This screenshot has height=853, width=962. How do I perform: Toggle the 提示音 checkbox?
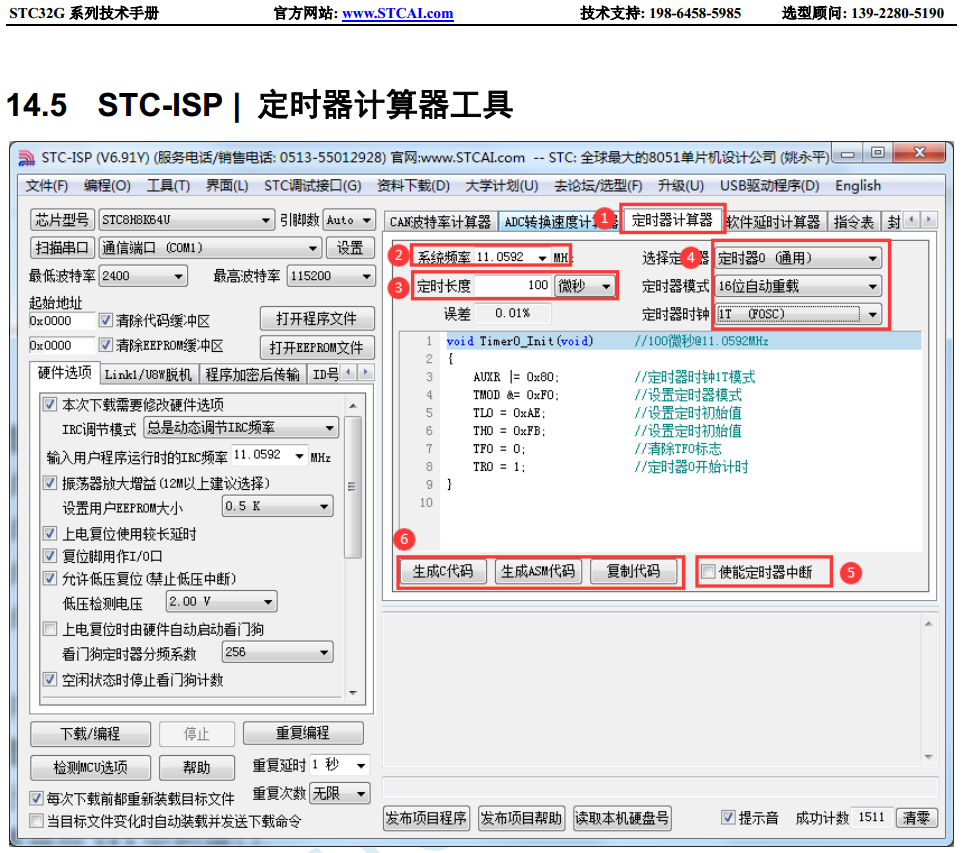pyautogui.click(x=728, y=817)
